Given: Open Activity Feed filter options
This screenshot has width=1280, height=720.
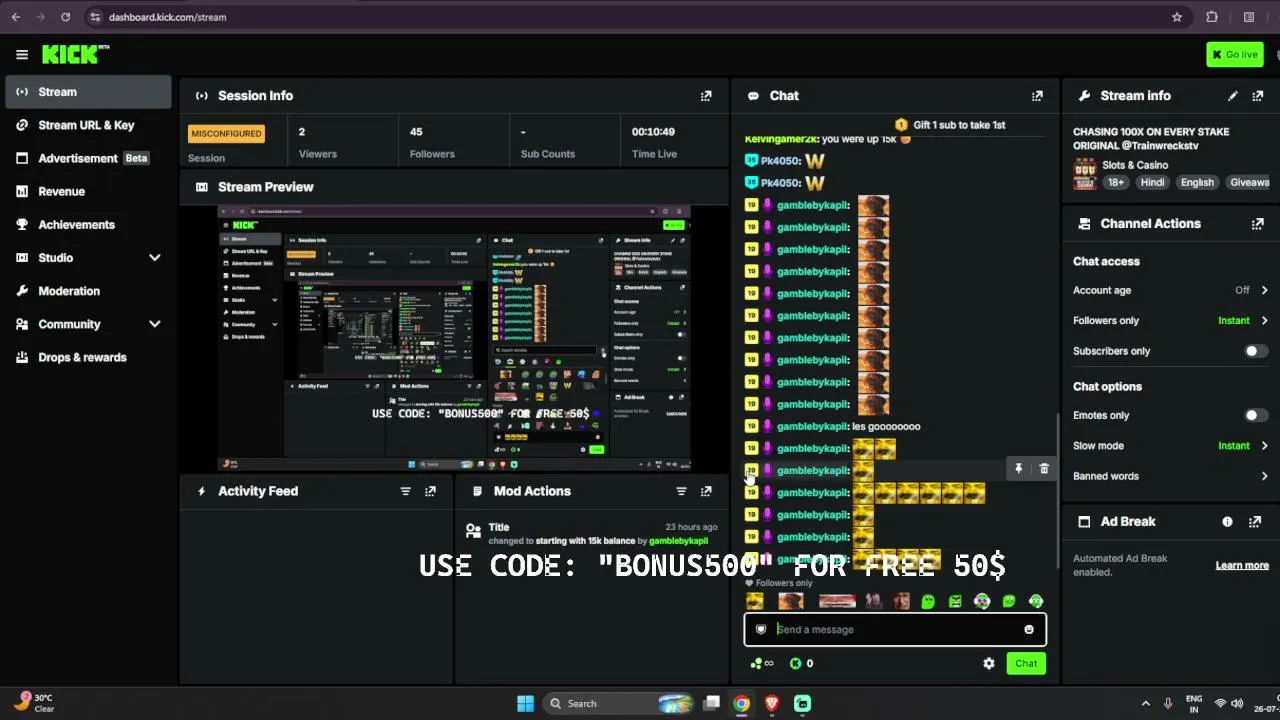Looking at the screenshot, I should pyautogui.click(x=405, y=491).
